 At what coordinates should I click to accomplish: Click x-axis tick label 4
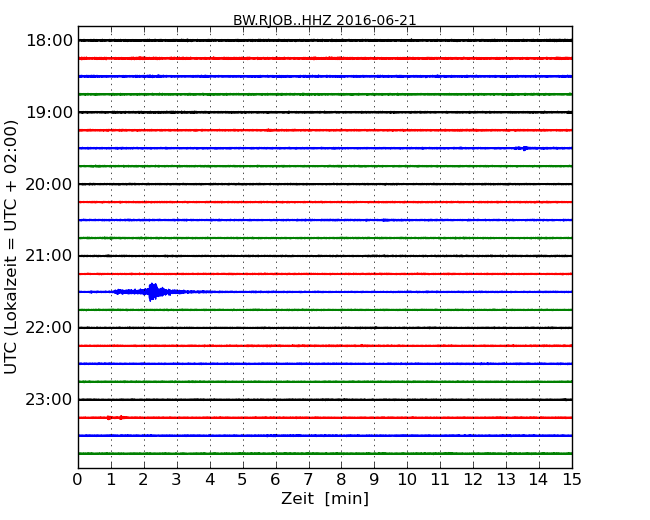[210, 480]
